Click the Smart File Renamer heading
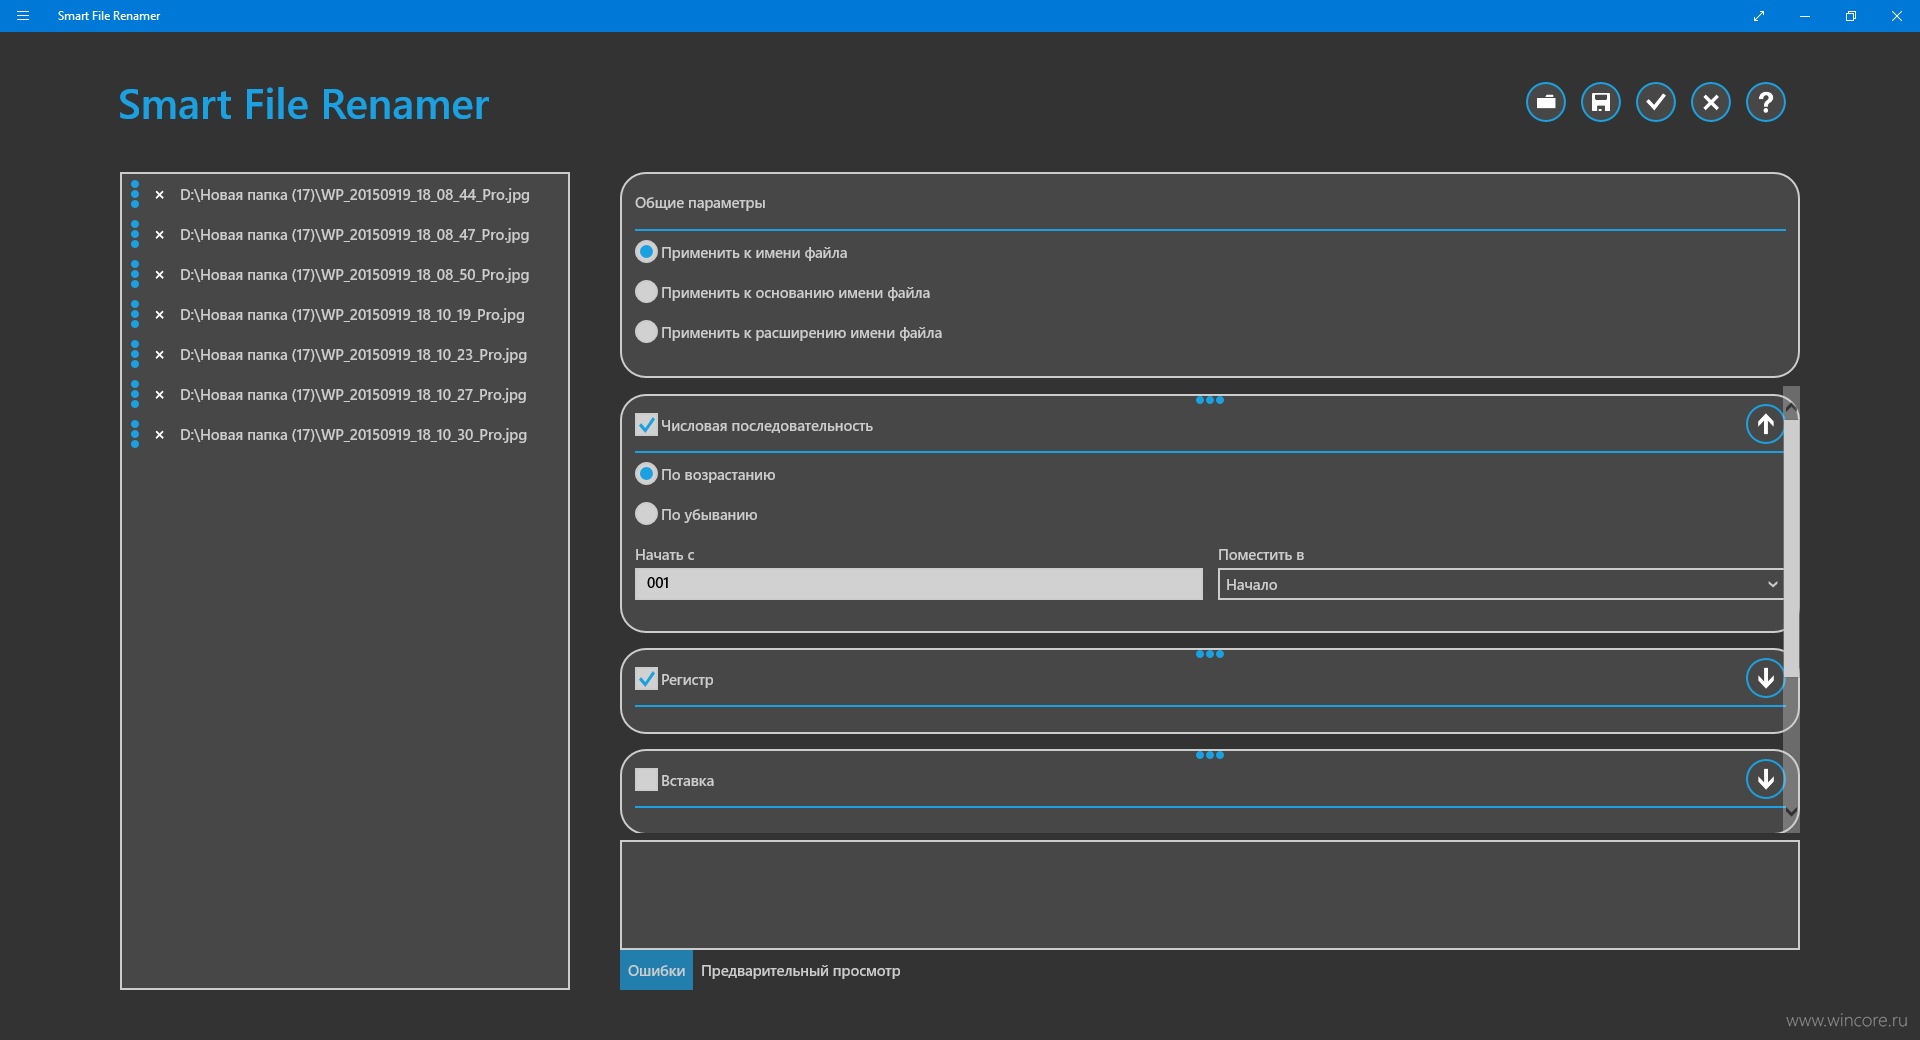The image size is (1920, 1040). [x=304, y=104]
